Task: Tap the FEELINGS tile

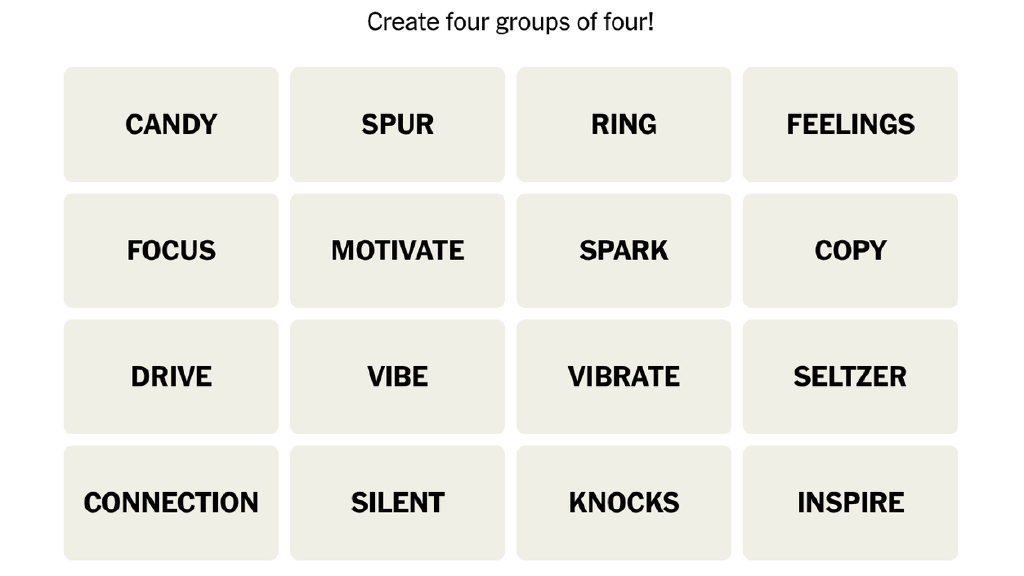Action: 850,124
